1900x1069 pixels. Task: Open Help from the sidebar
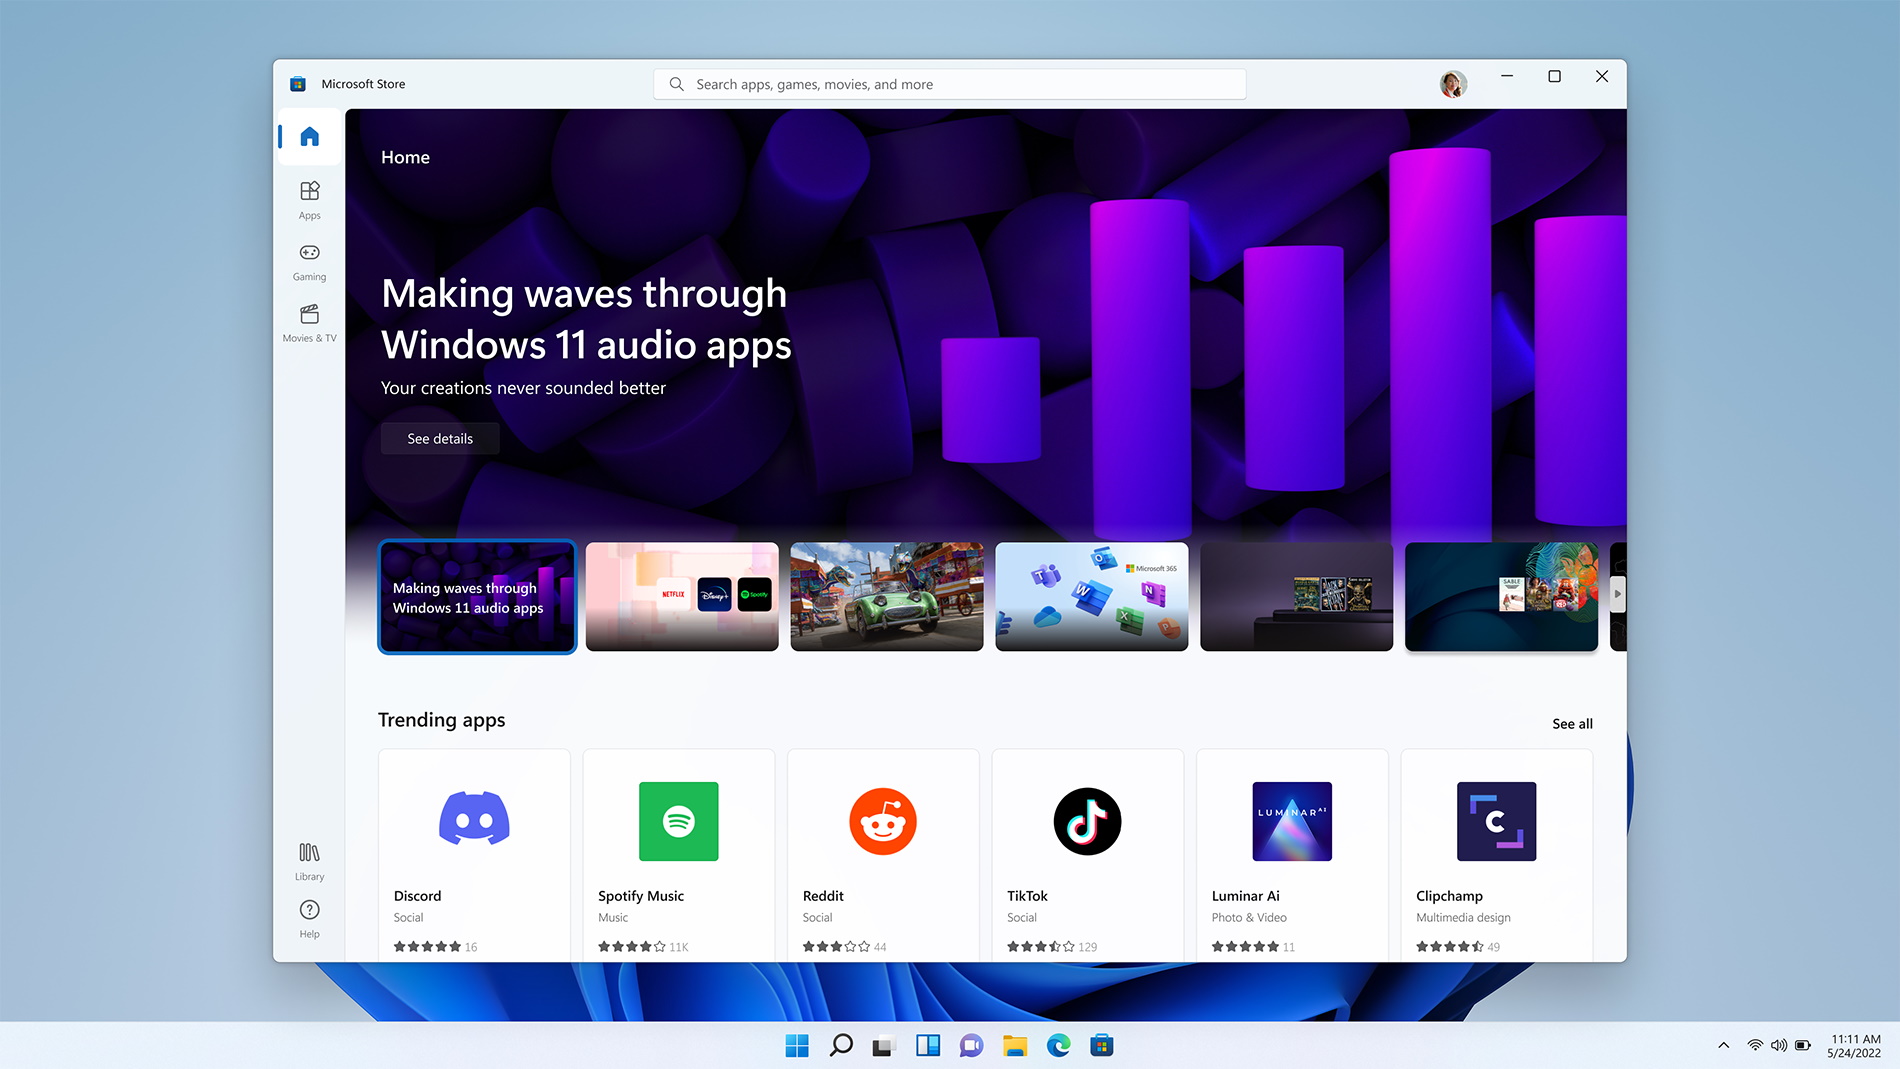coord(309,918)
